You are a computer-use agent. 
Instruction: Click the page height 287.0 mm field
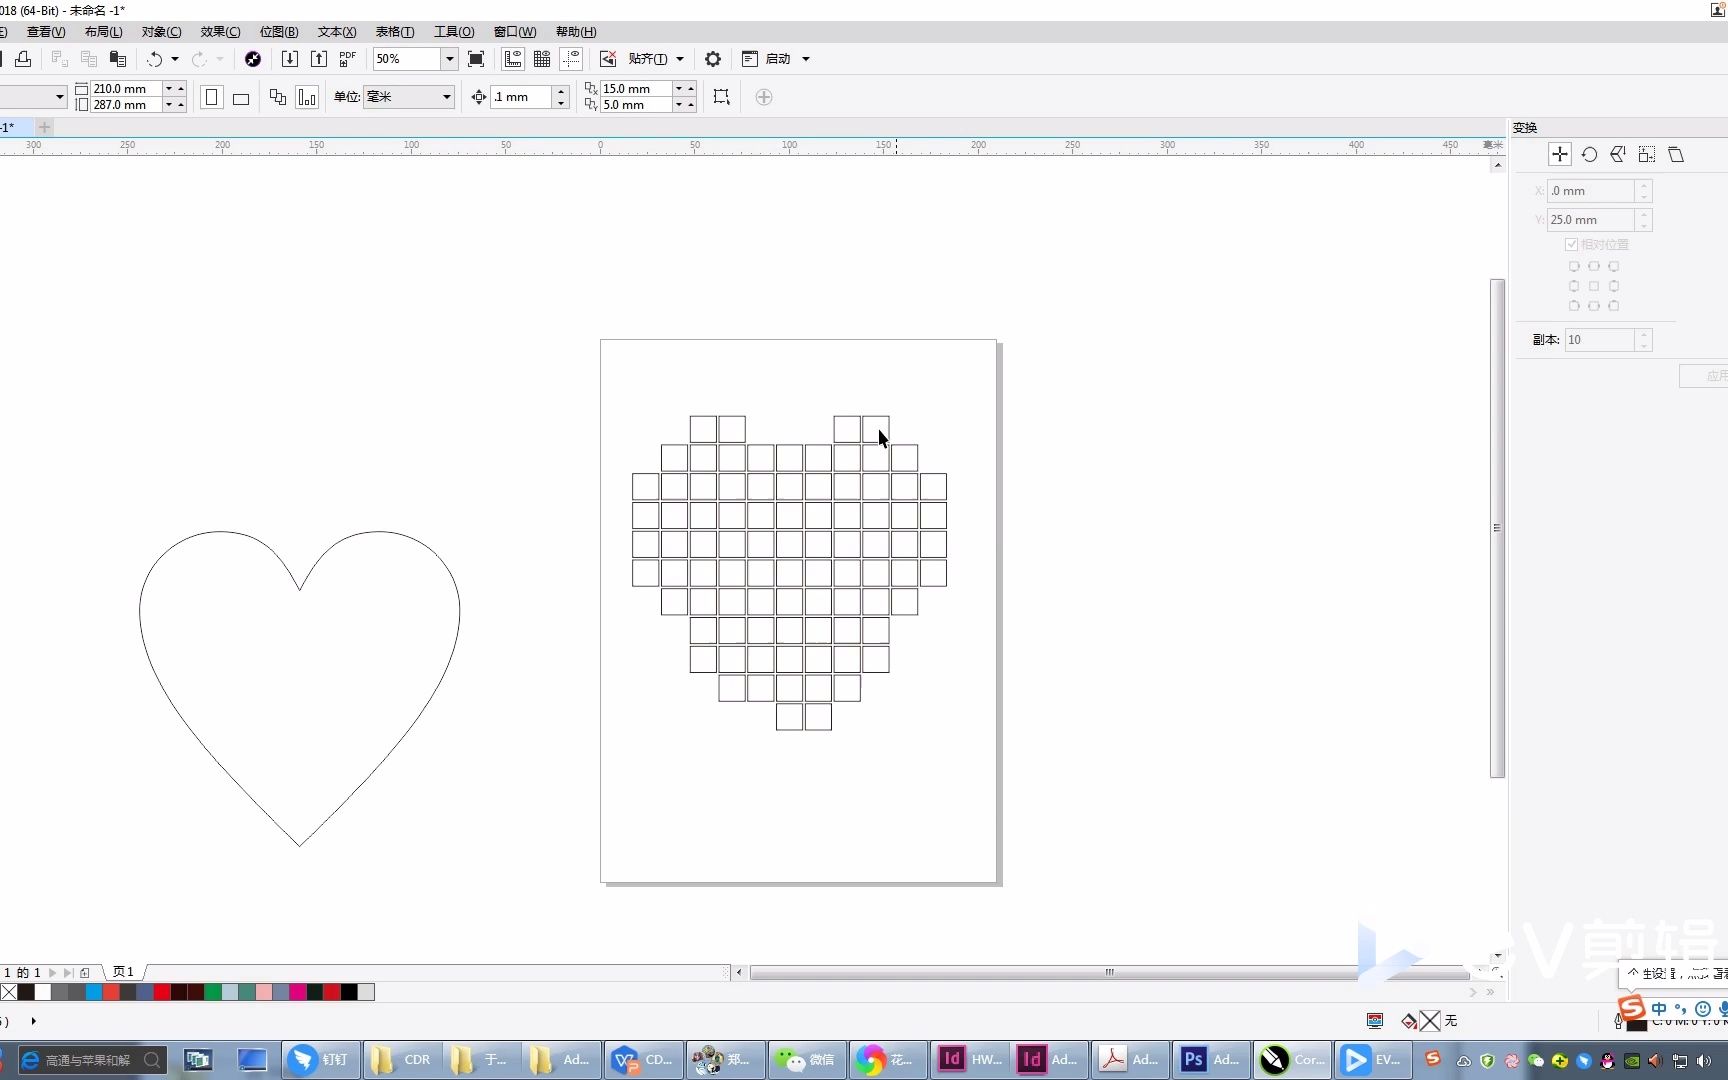pos(126,105)
